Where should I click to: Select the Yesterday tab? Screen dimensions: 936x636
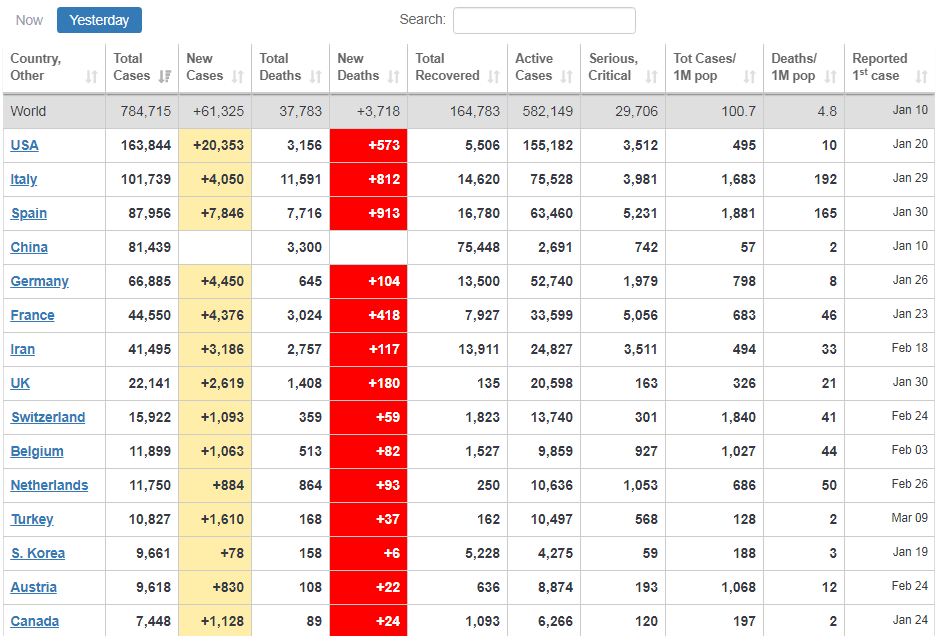click(99, 20)
